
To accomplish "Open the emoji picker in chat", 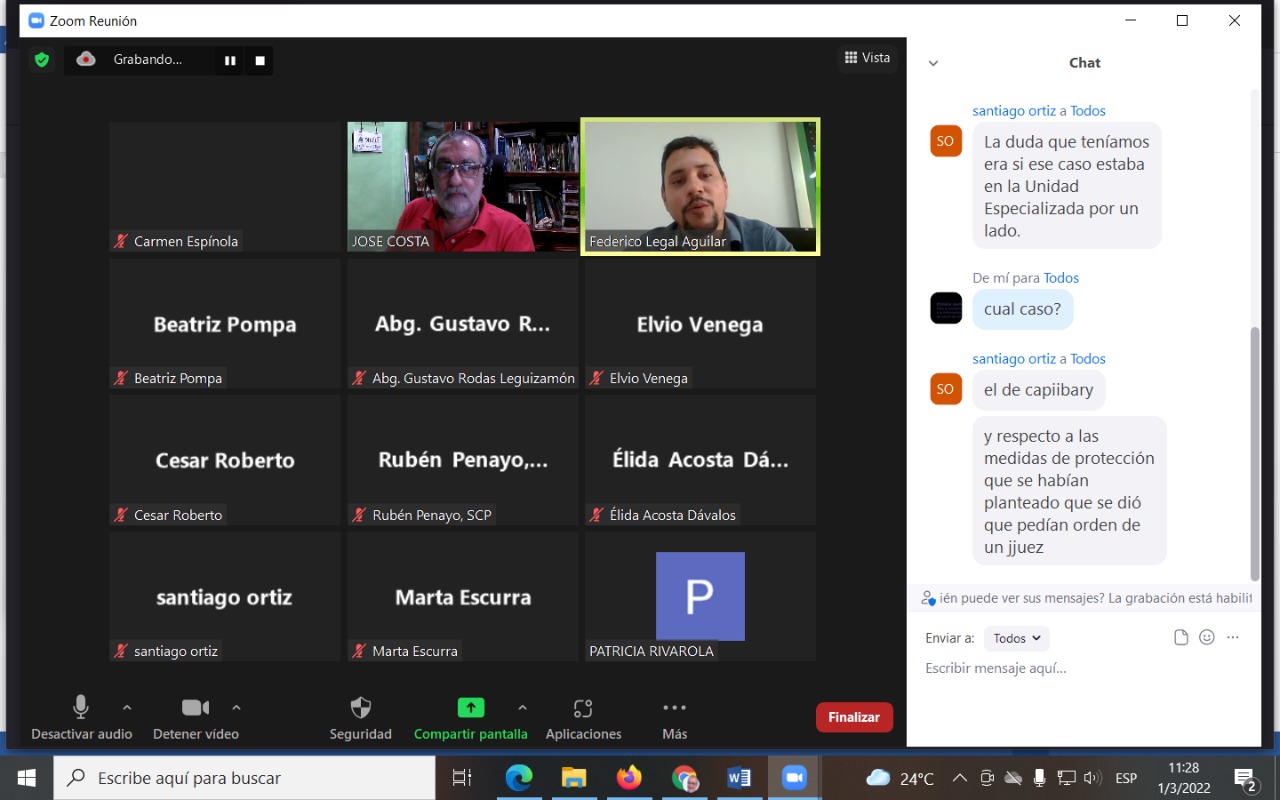I will coord(1207,638).
